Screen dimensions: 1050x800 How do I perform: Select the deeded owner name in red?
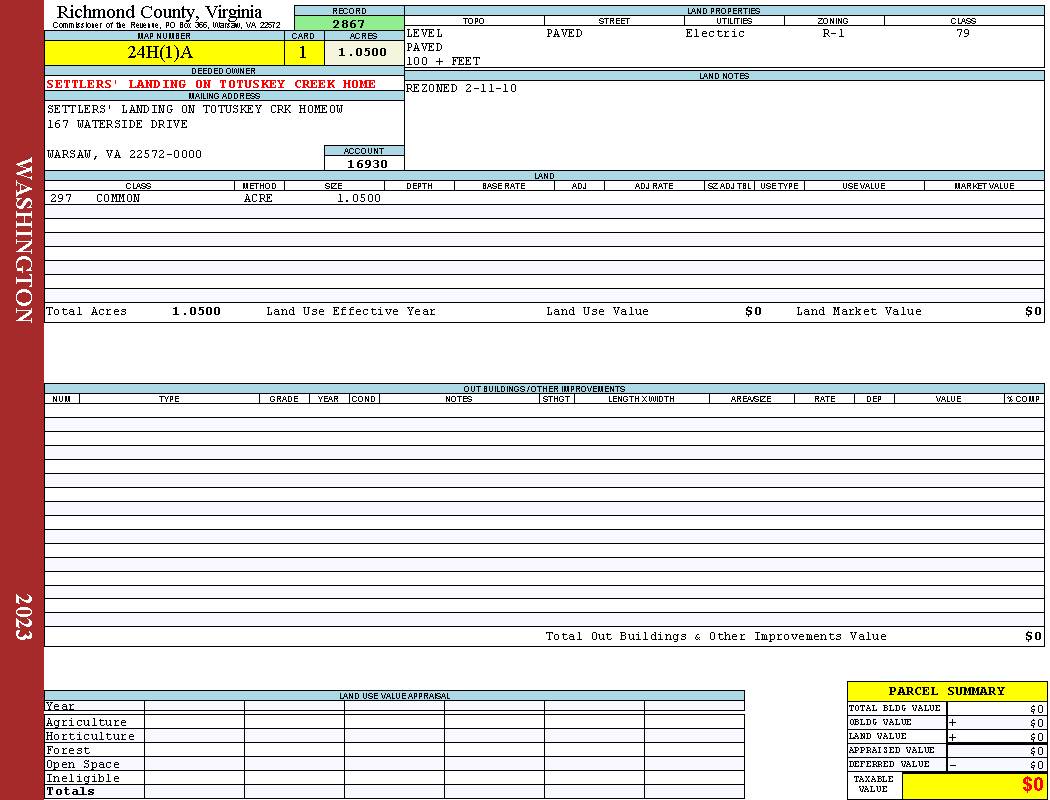(x=211, y=84)
